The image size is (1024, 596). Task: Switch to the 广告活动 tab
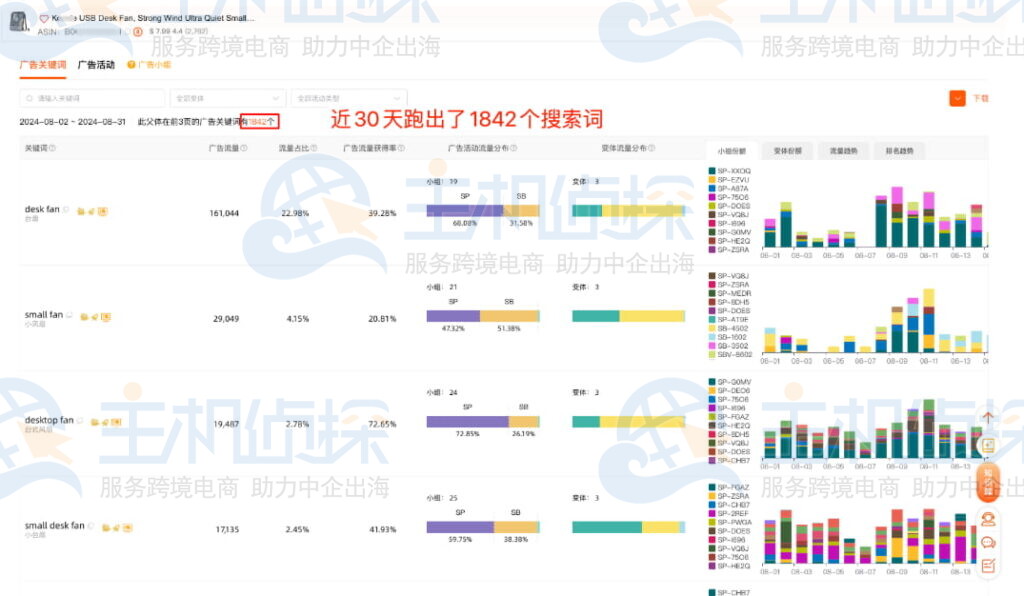[95, 66]
